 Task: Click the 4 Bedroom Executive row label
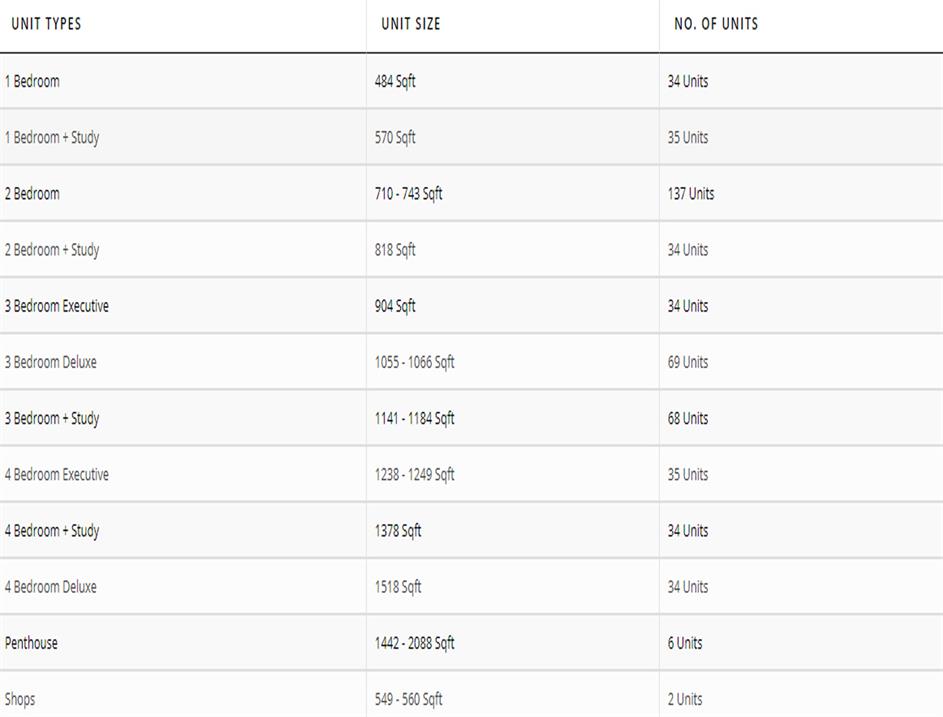tap(57, 474)
